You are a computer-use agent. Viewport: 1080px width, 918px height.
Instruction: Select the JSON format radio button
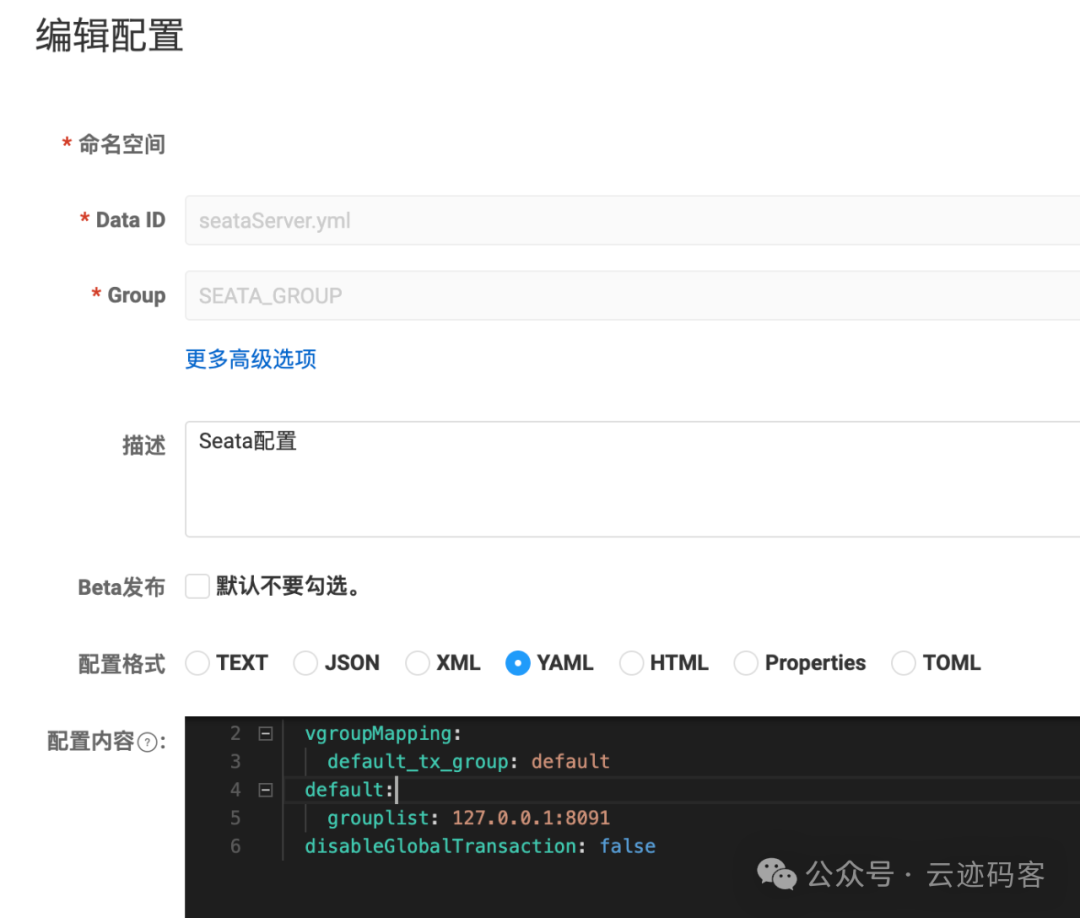point(305,663)
